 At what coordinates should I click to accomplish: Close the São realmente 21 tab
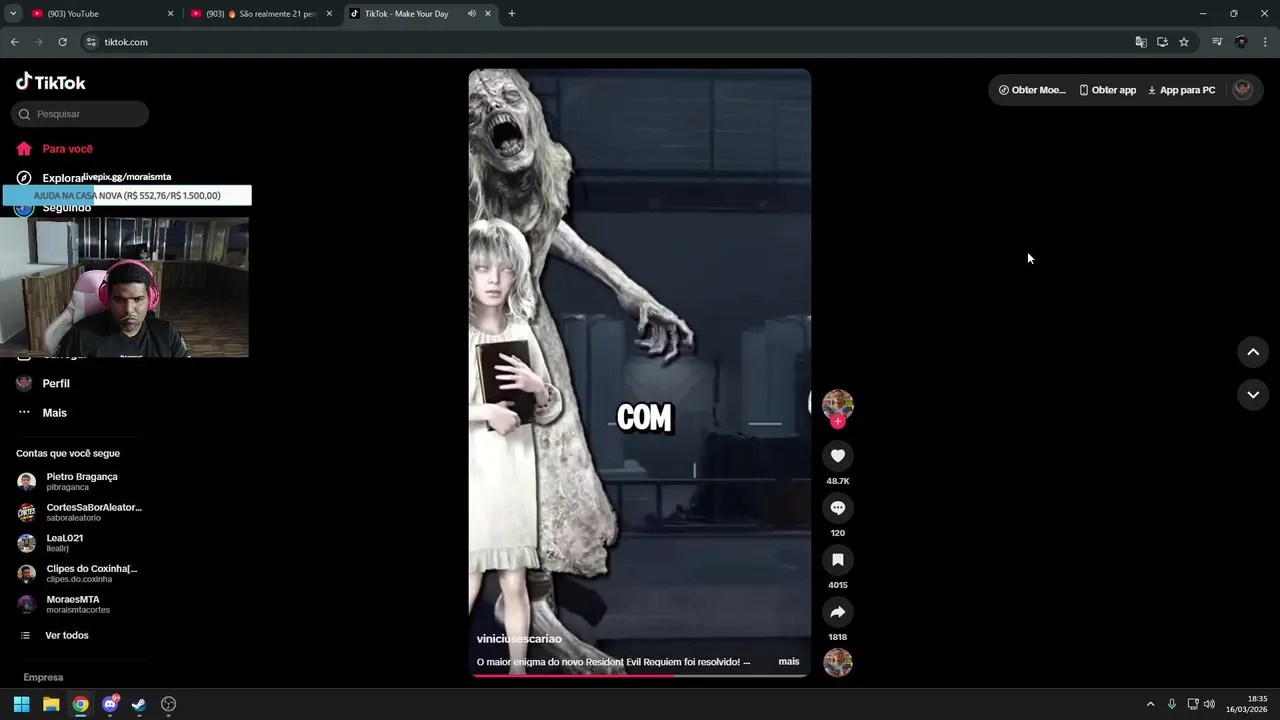tap(329, 14)
